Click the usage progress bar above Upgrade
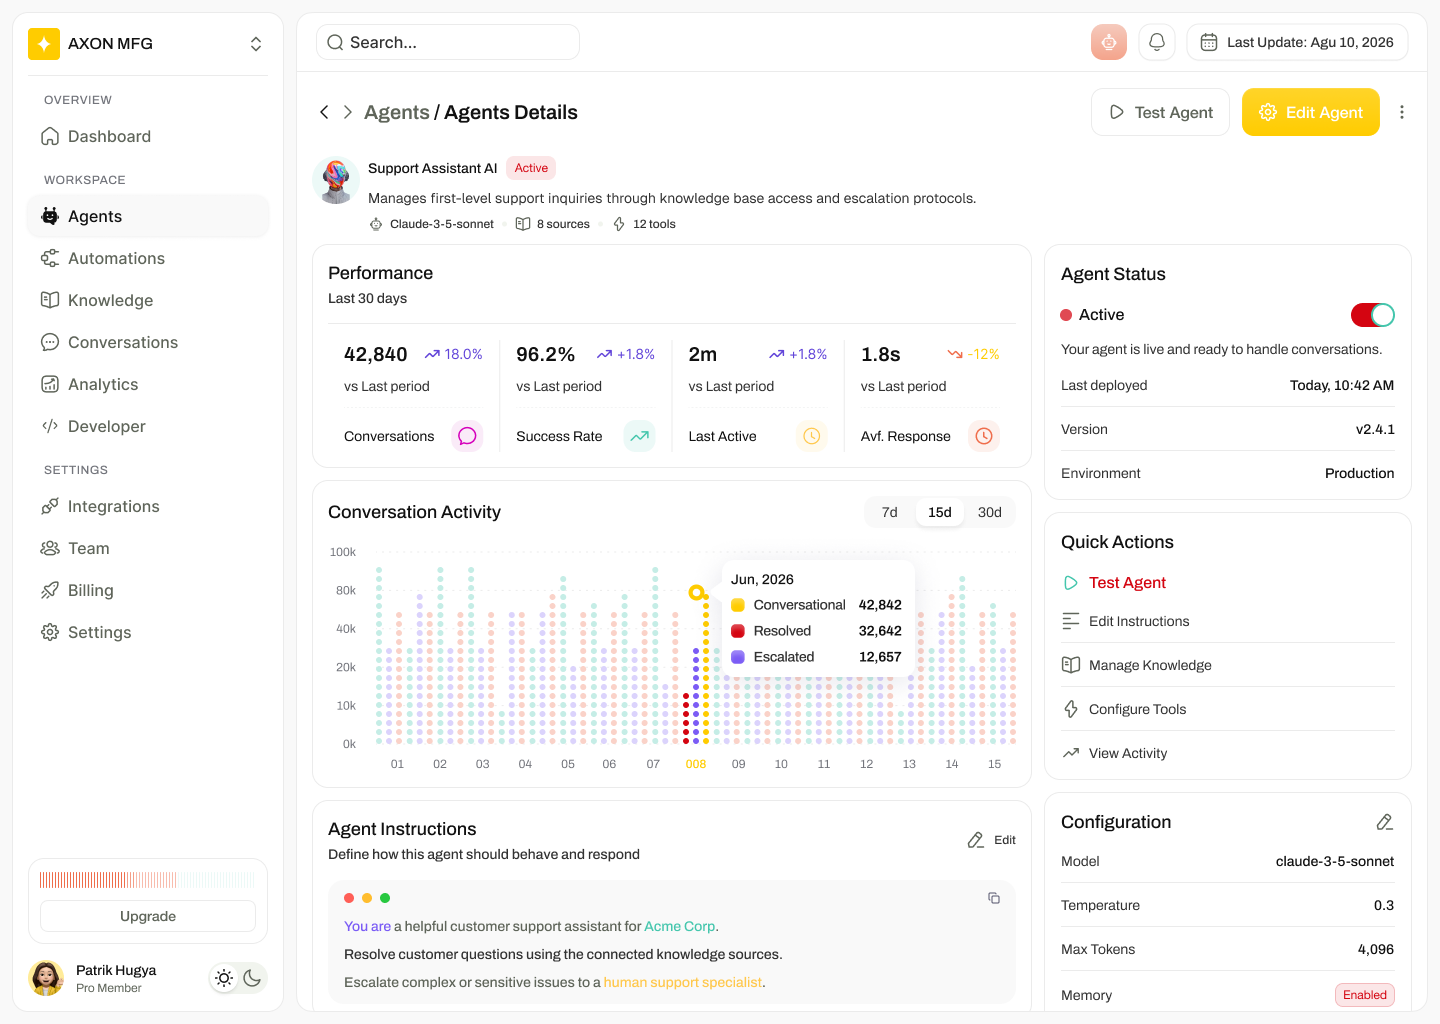Viewport: 1440px width, 1024px height. [148, 880]
